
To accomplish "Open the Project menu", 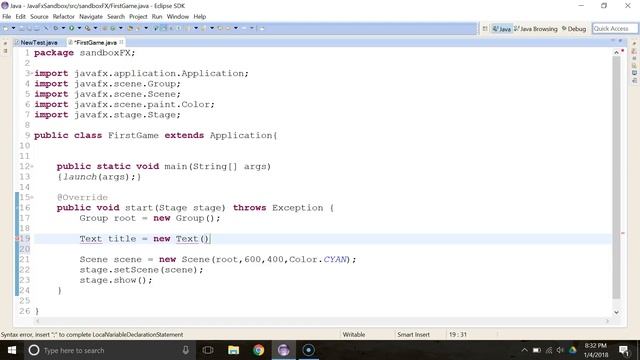I will [x=138, y=17].
